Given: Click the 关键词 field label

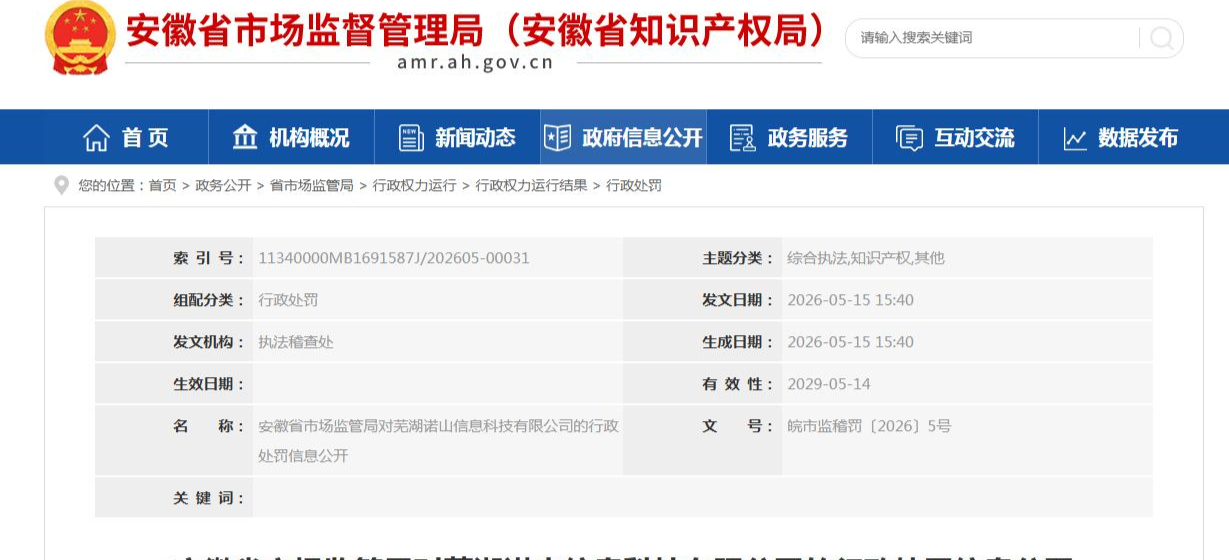Looking at the screenshot, I should coord(209,498).
